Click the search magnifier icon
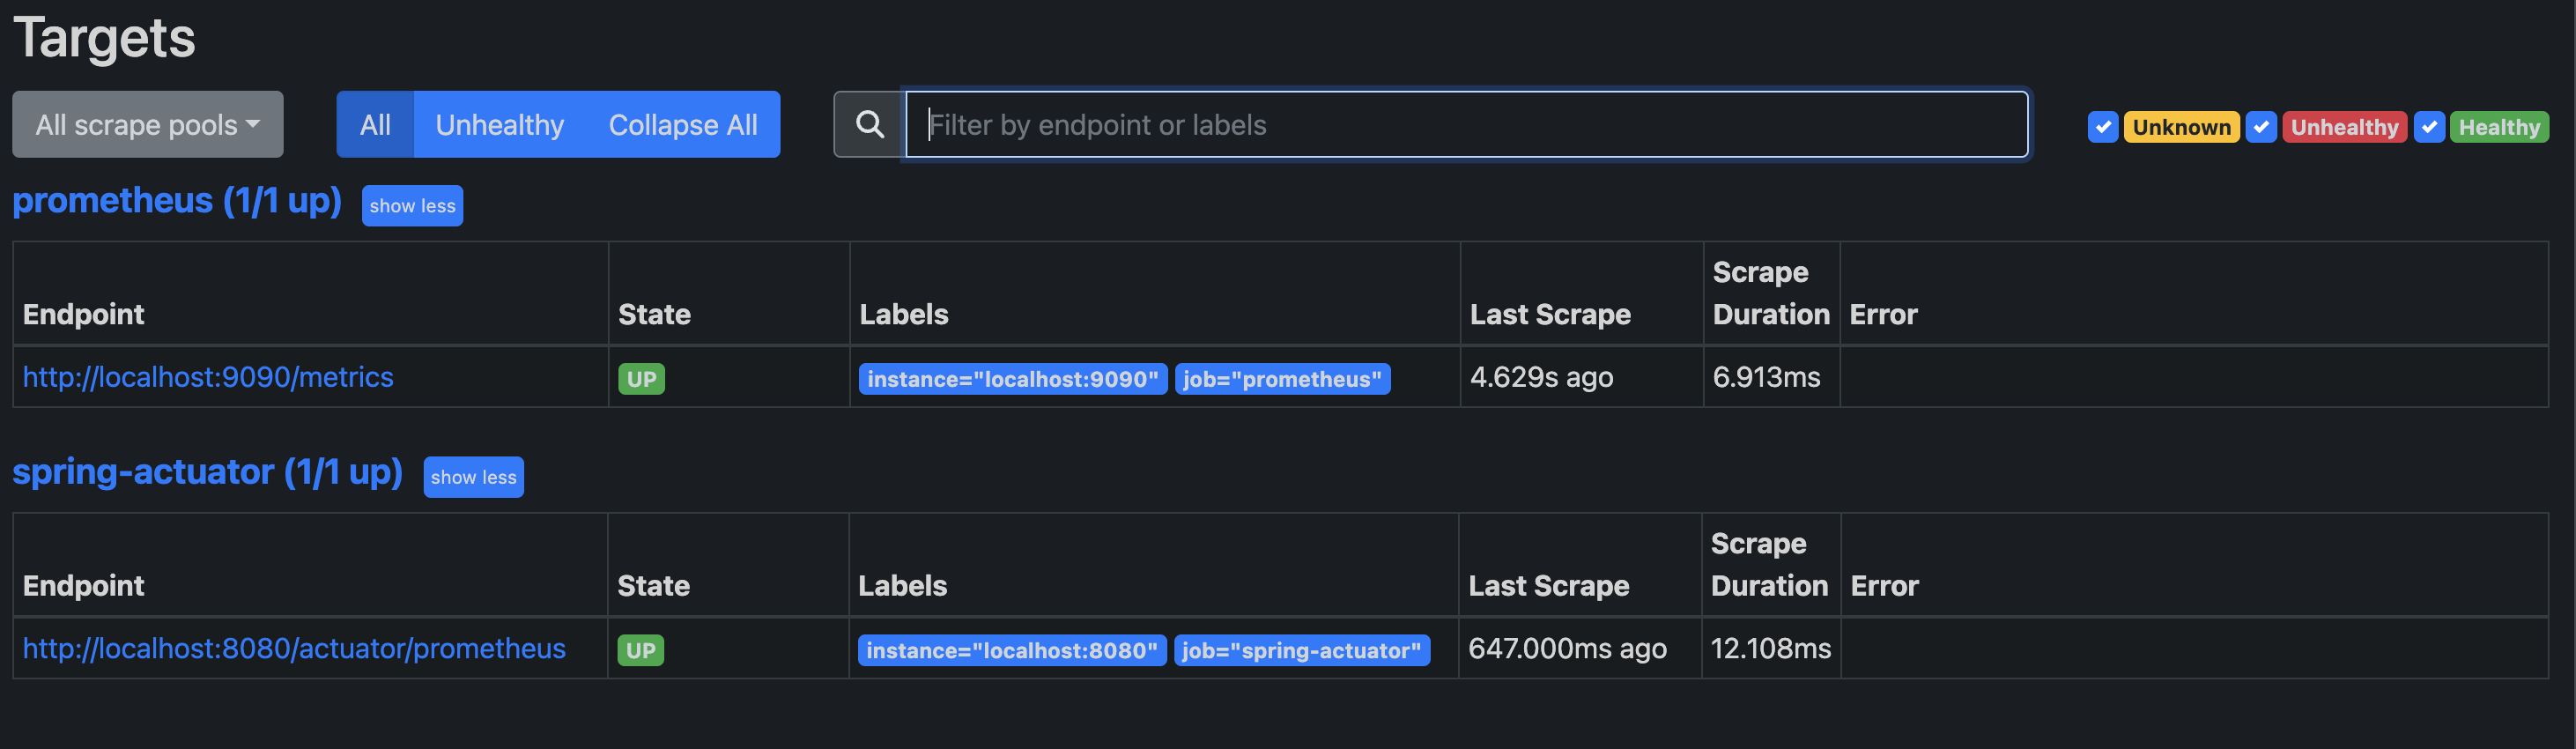The image size is (2576, 749). tap(869, 125)
